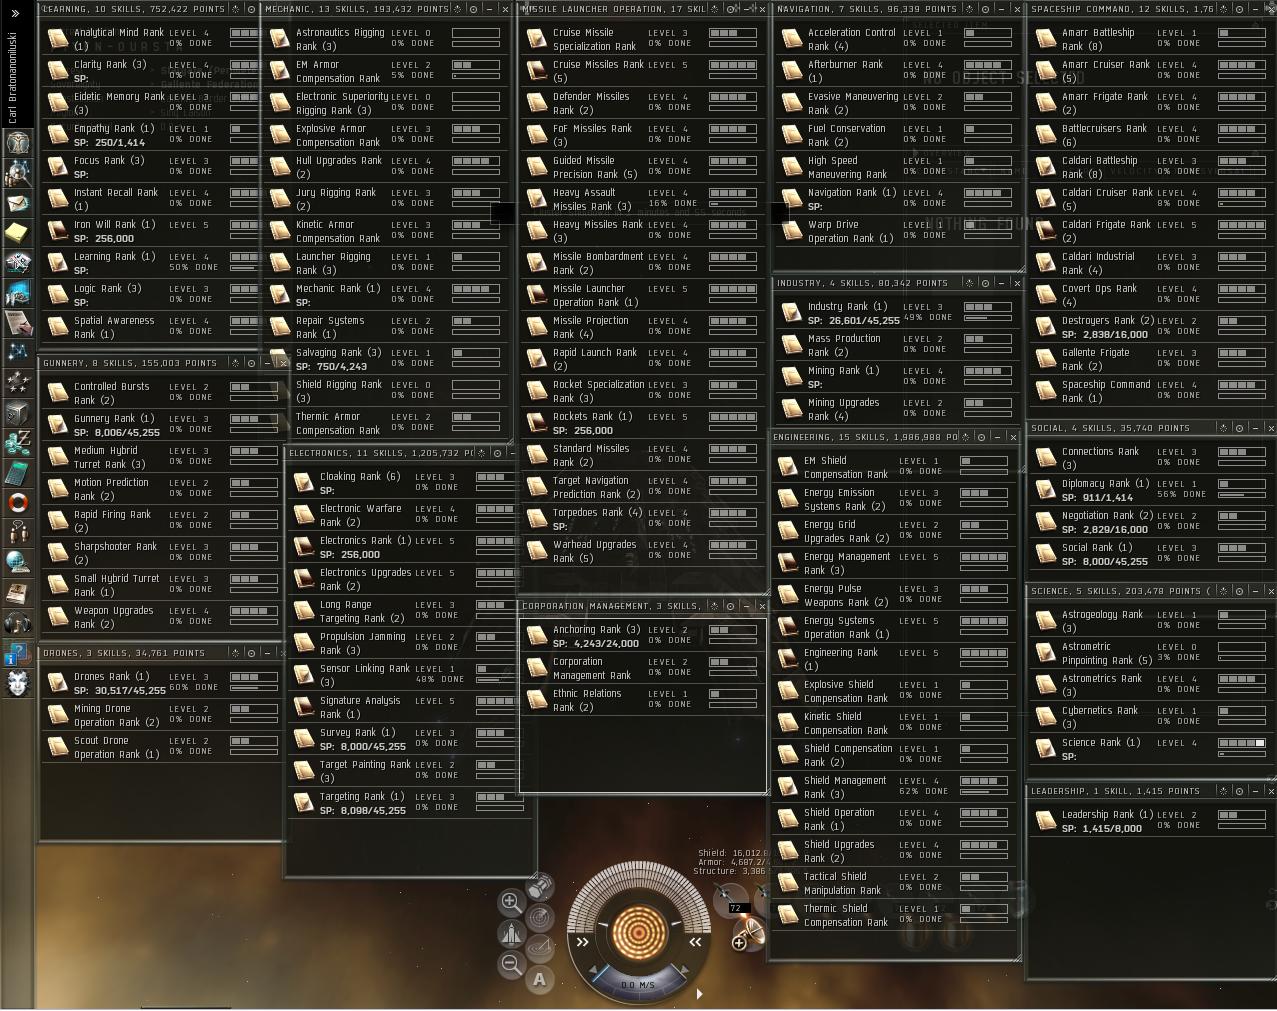Viewport: 1277px width, 1011px height.
Task: Open the yellow notepad icon in sidebar
Action: [20, 232]
